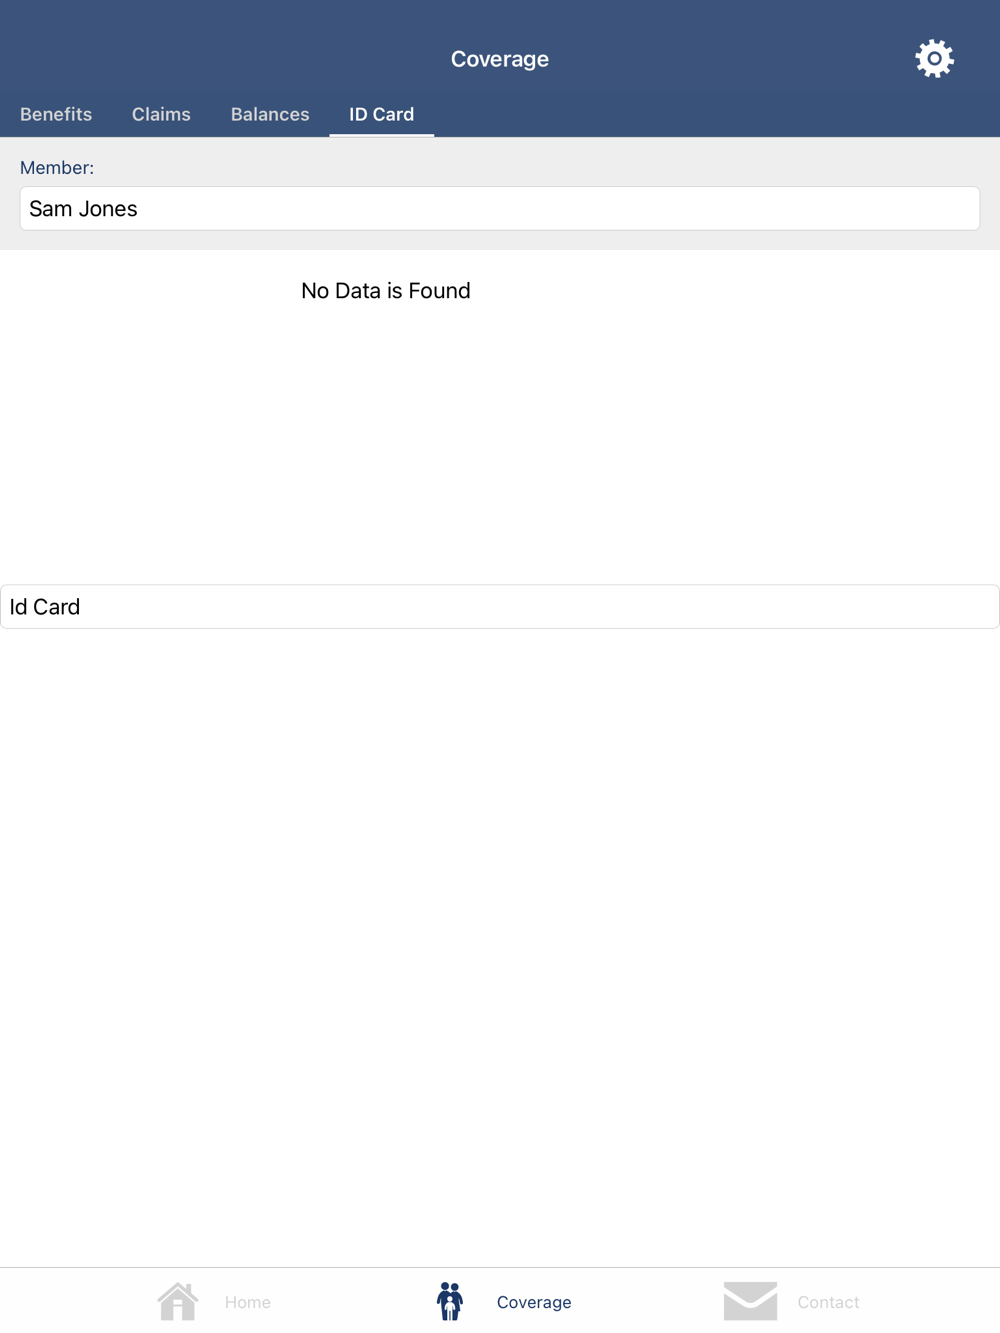Open settings with the gear icon

[934, 59]
